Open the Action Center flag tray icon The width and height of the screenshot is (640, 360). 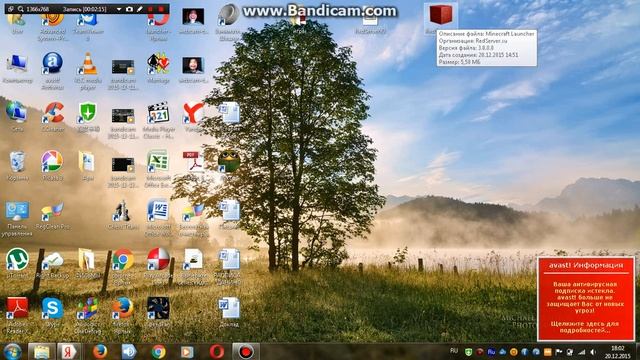[x=559, y=351]
